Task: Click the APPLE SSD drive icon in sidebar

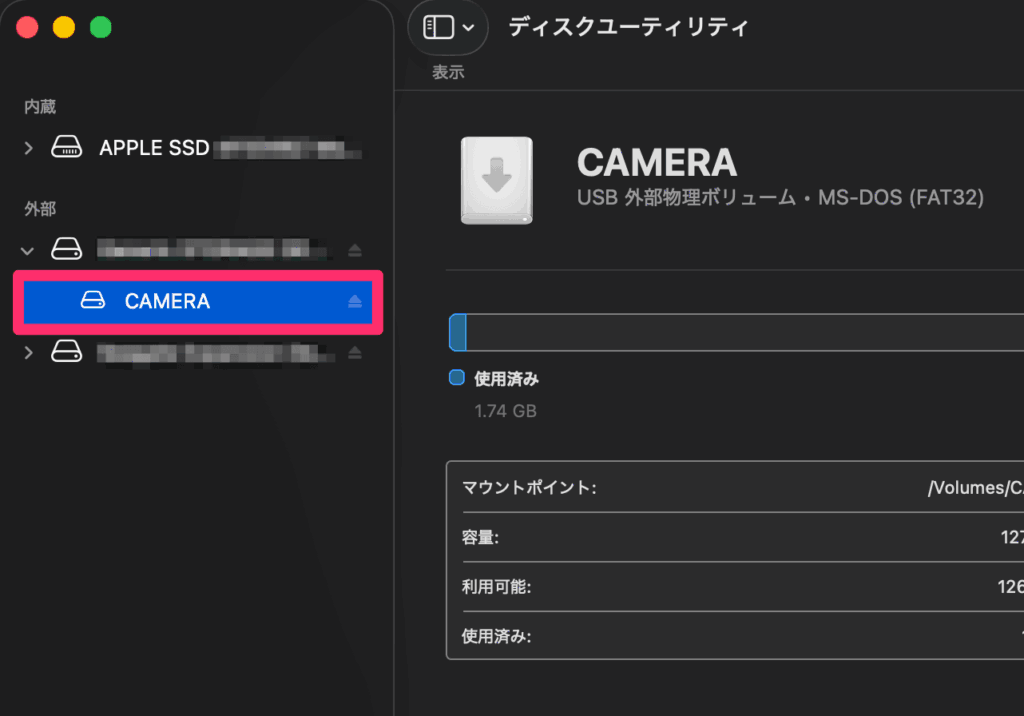Action: point(66,148)
